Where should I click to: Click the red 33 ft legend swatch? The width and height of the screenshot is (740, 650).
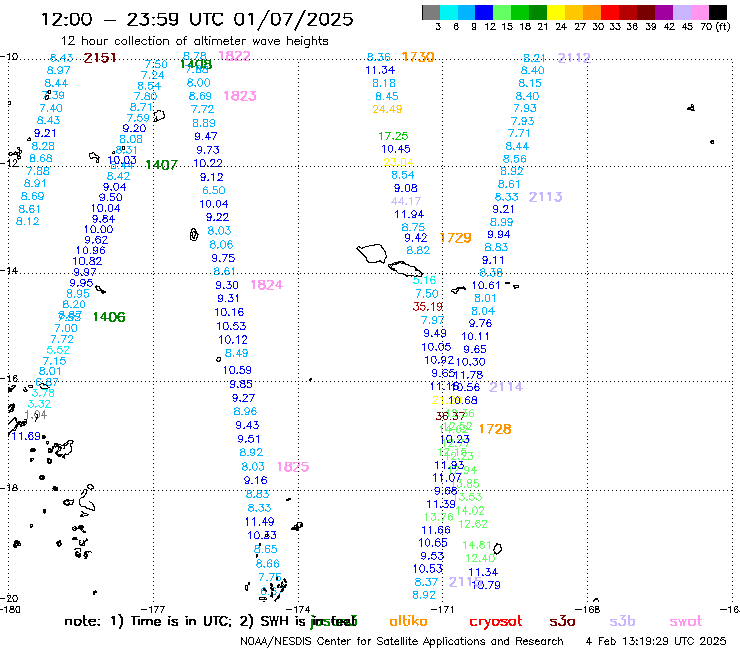click(609, 12)
